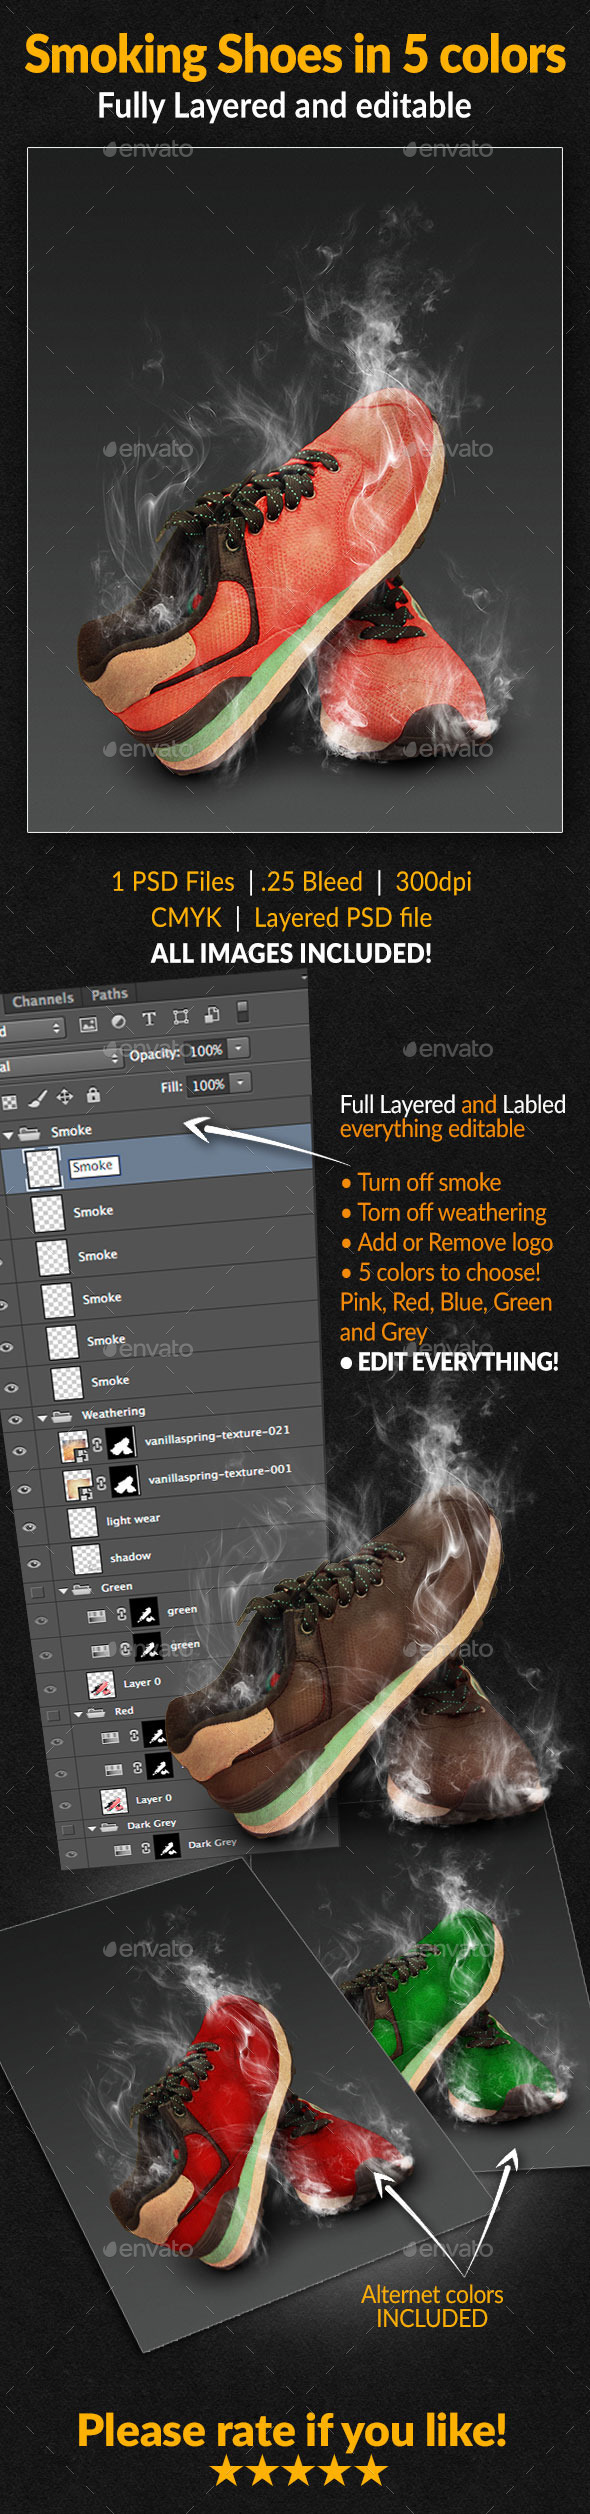Screen dimensions: 590x2514
Task: Show the Dark Grey group visibility box
Action: 68,1830
